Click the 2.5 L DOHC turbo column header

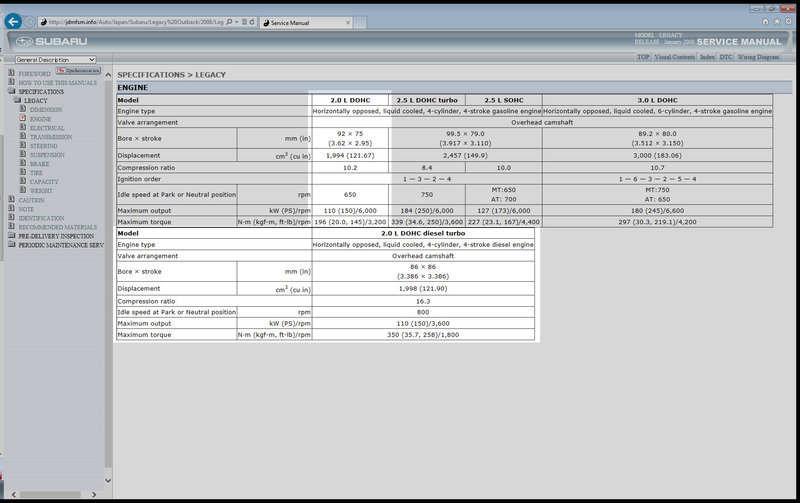coord(427,100)
